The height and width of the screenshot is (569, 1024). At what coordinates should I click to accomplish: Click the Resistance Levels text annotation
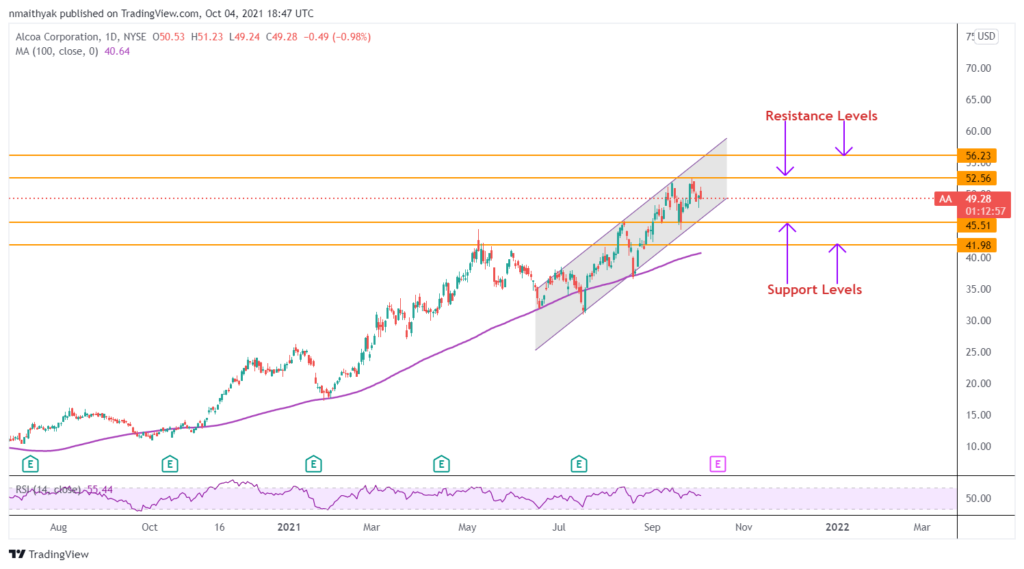[821, 116]
